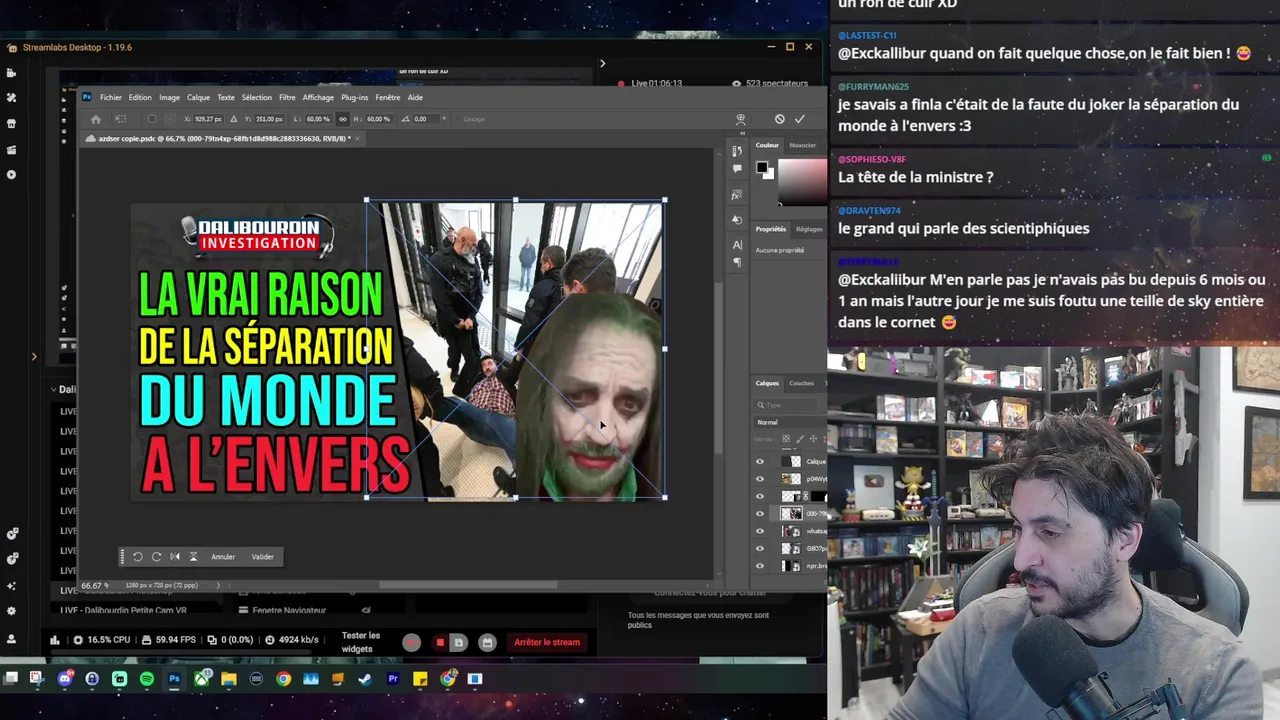Switch to the Couches panel tab
The height and width of the screenshot is (720, 1280).
[801, 383]
